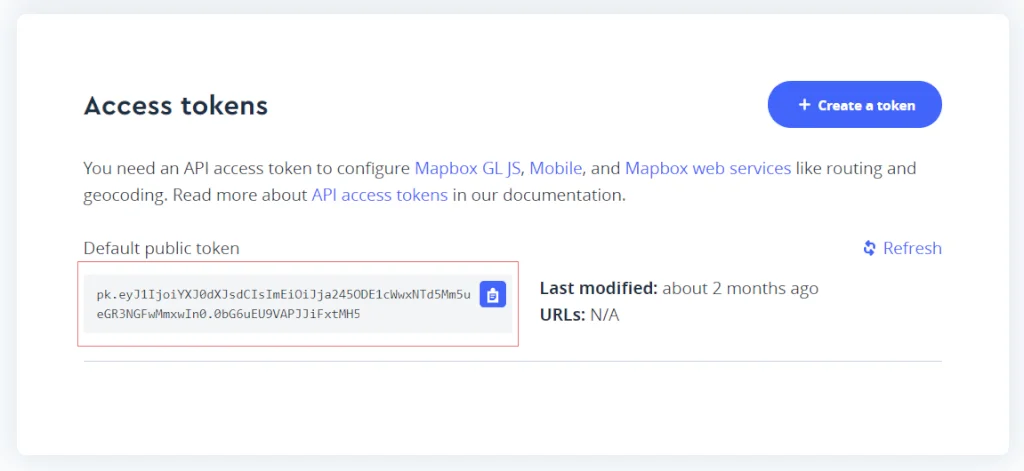Open the Mapbox web services link
Screen dimensions: 1024x471
coord(708,168)
